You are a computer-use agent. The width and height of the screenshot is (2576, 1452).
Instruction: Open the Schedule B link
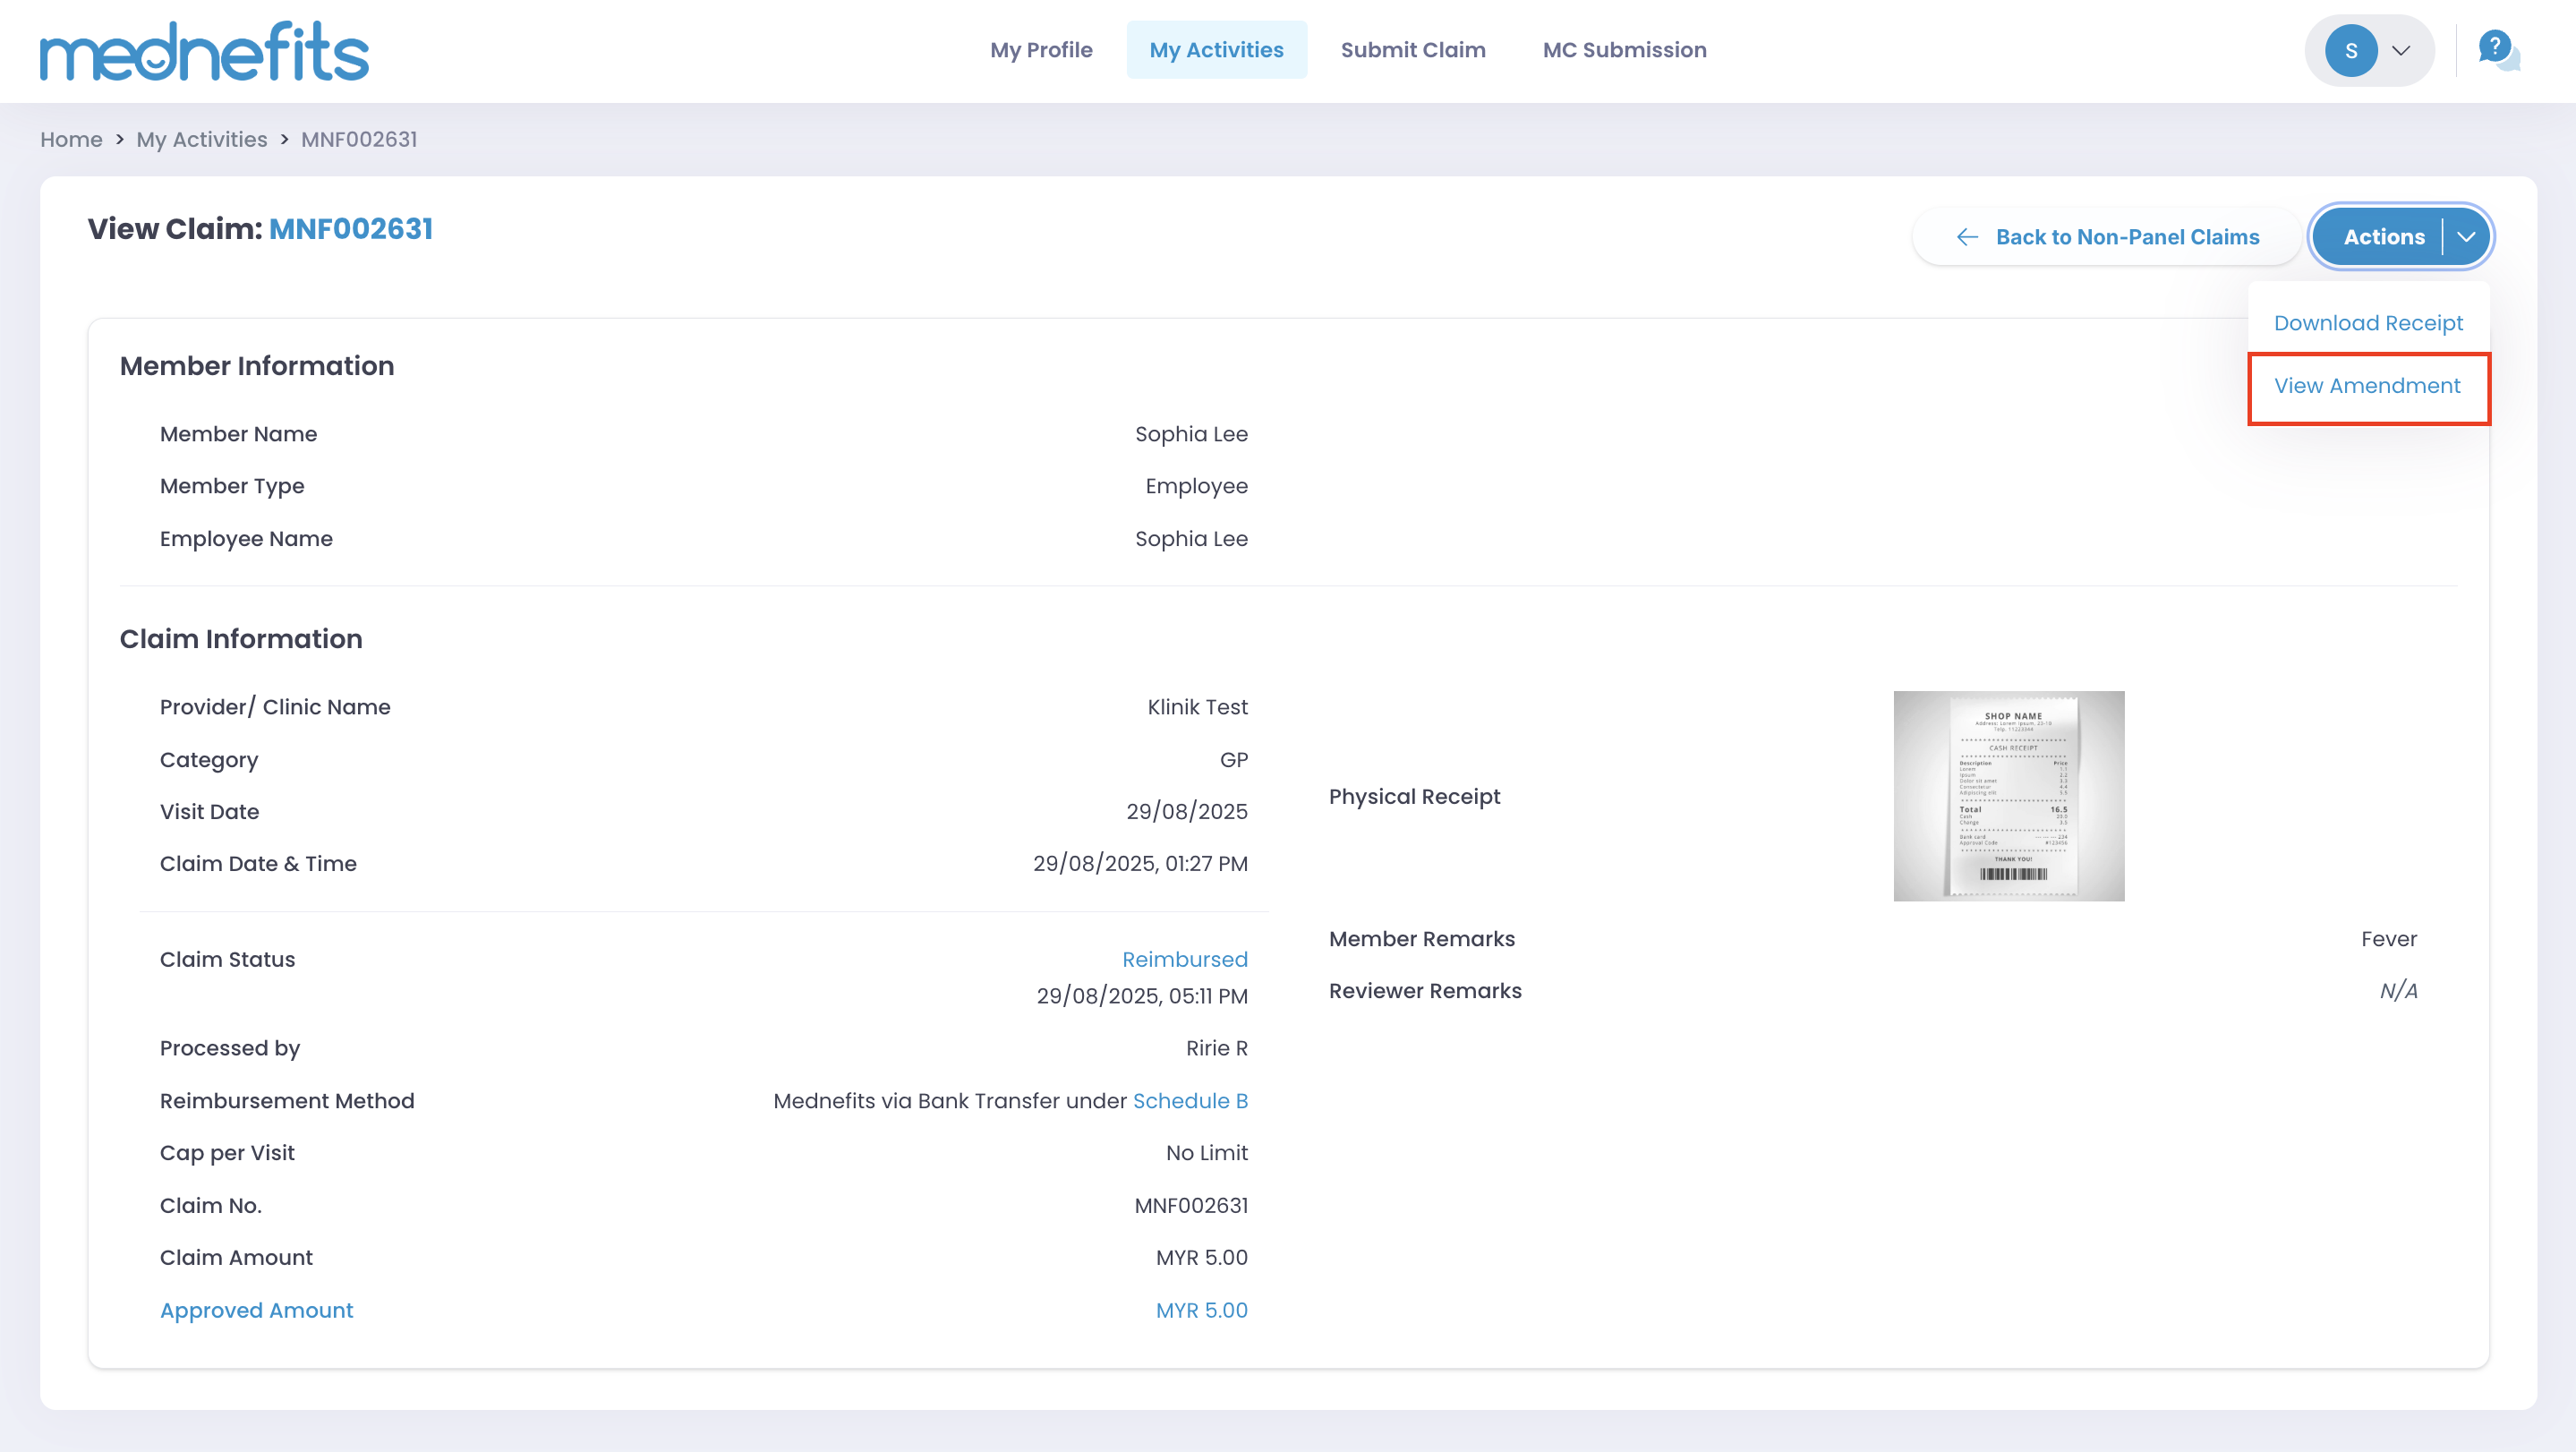1189,1101
